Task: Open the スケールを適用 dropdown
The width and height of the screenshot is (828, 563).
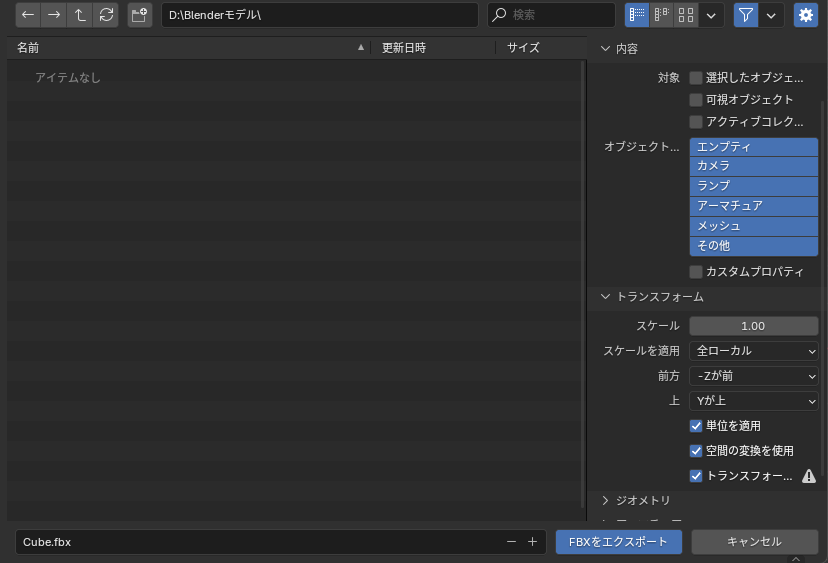Action: (x=754, y=351)
